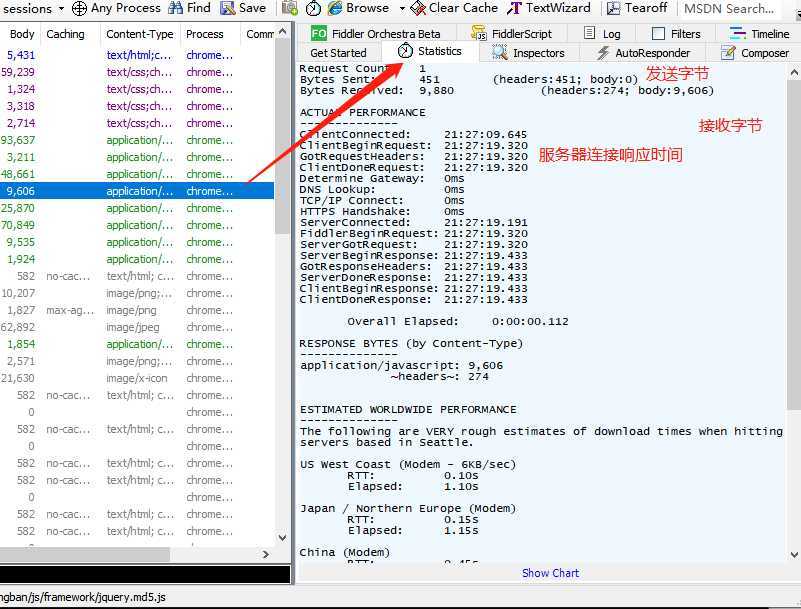Screen dimensions: 801x609
Task: Click the session list horizontal scroll-right arrow
Action: [x=266, y=554]
